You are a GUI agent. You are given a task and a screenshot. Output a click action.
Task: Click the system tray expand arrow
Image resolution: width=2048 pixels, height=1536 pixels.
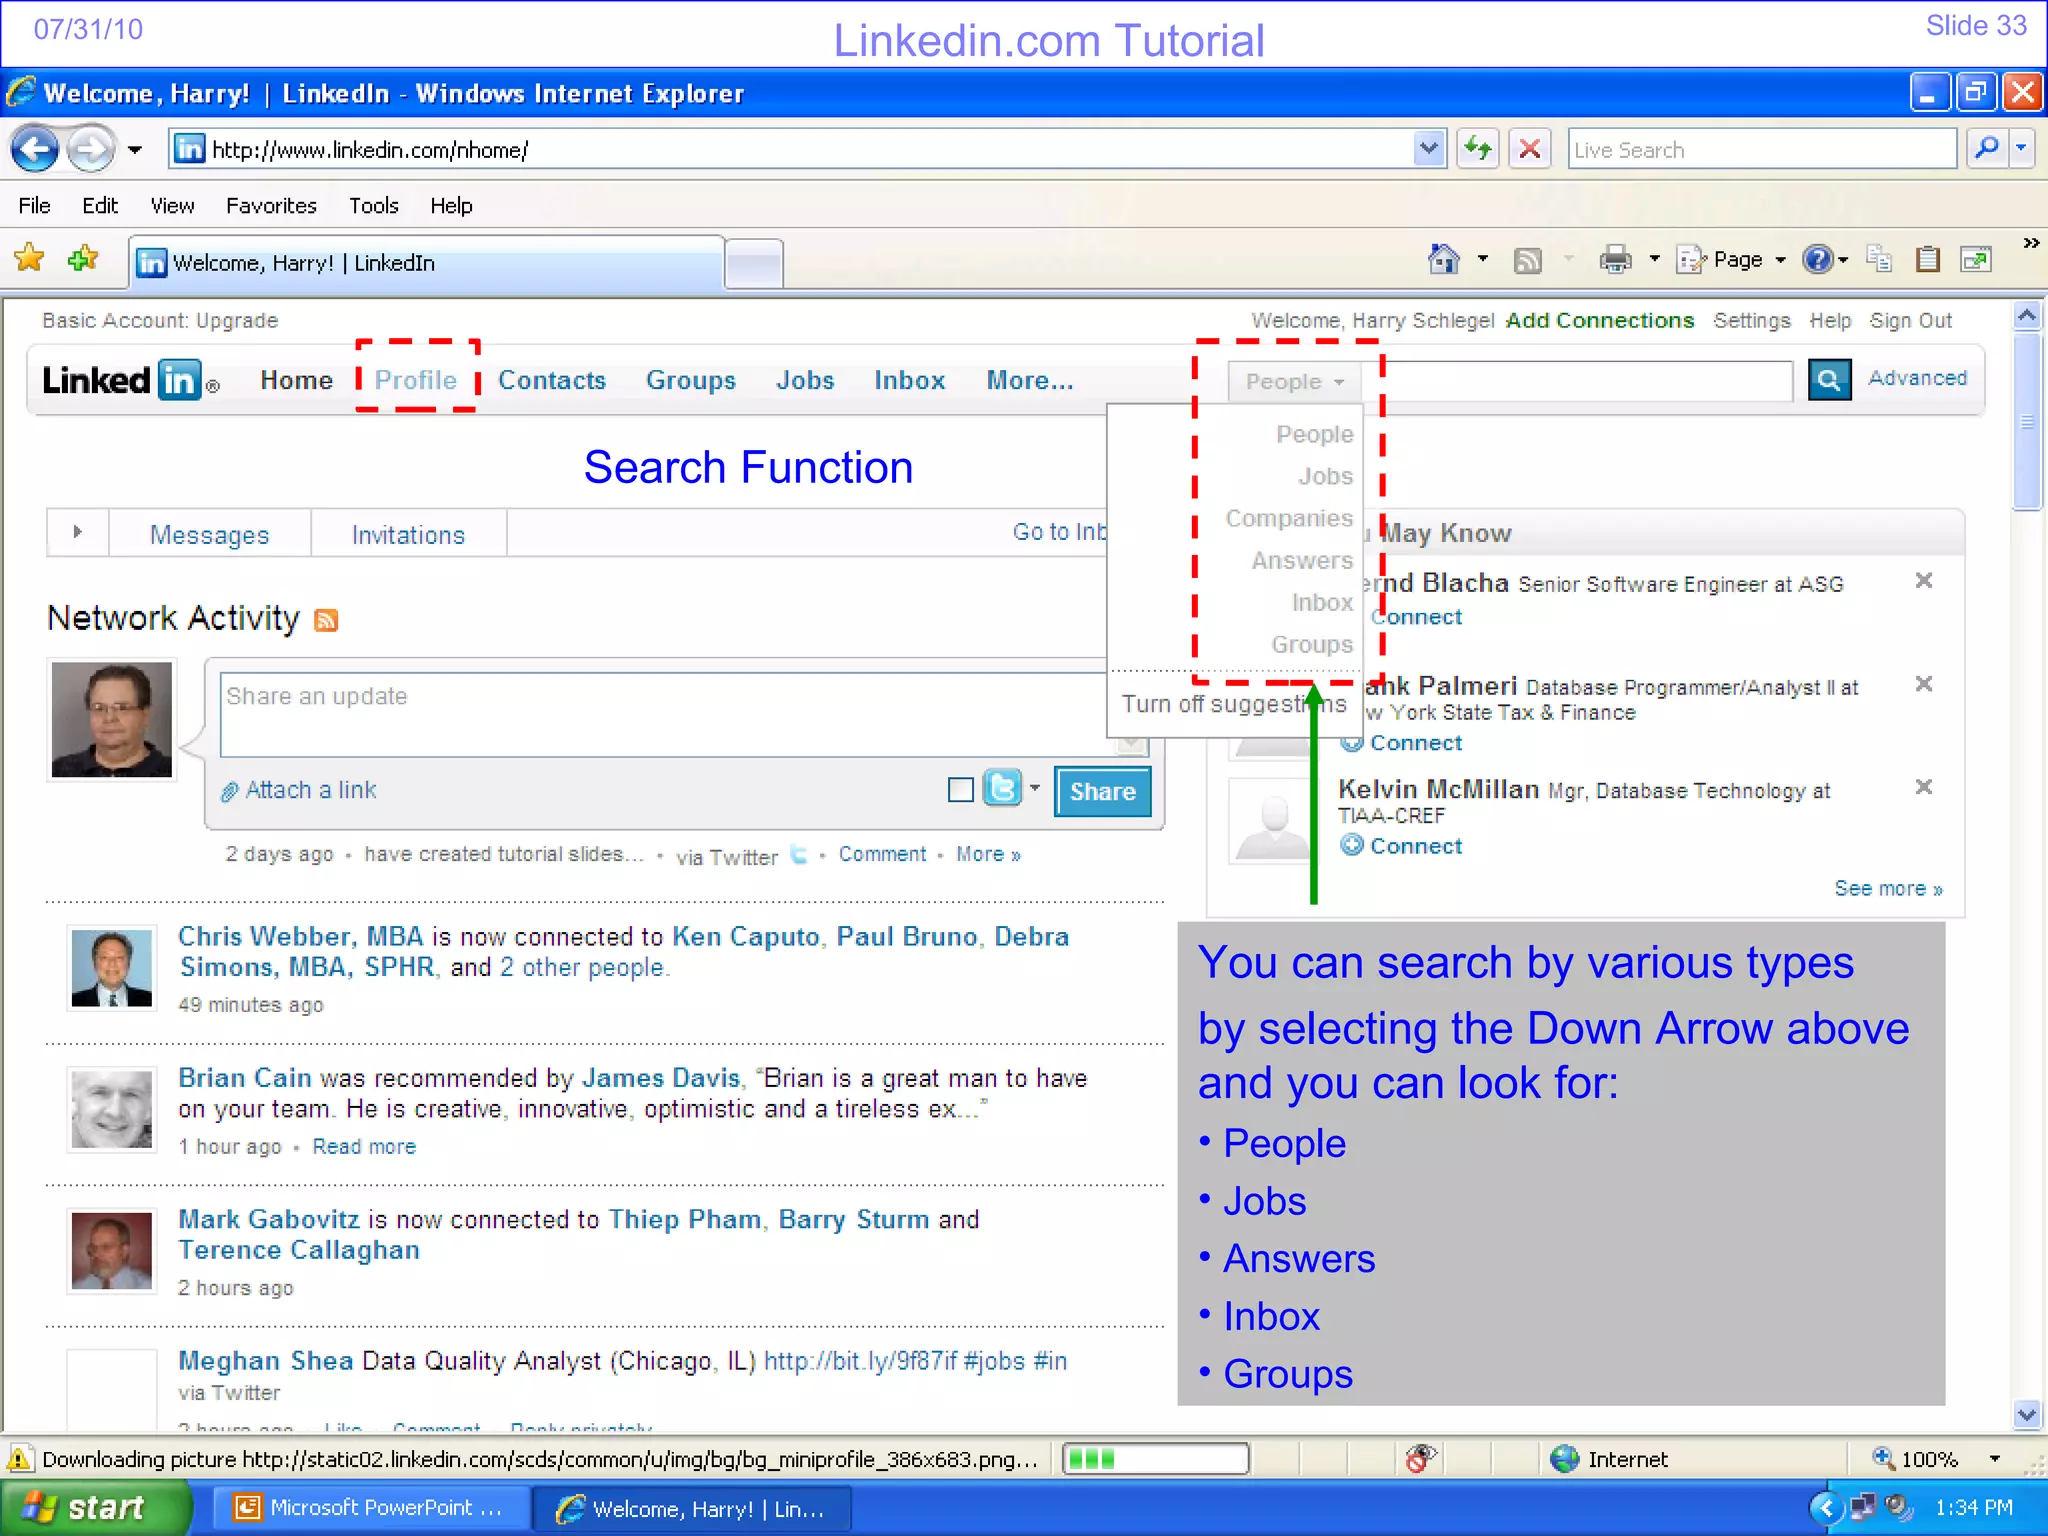(x=1826, y=1507)
